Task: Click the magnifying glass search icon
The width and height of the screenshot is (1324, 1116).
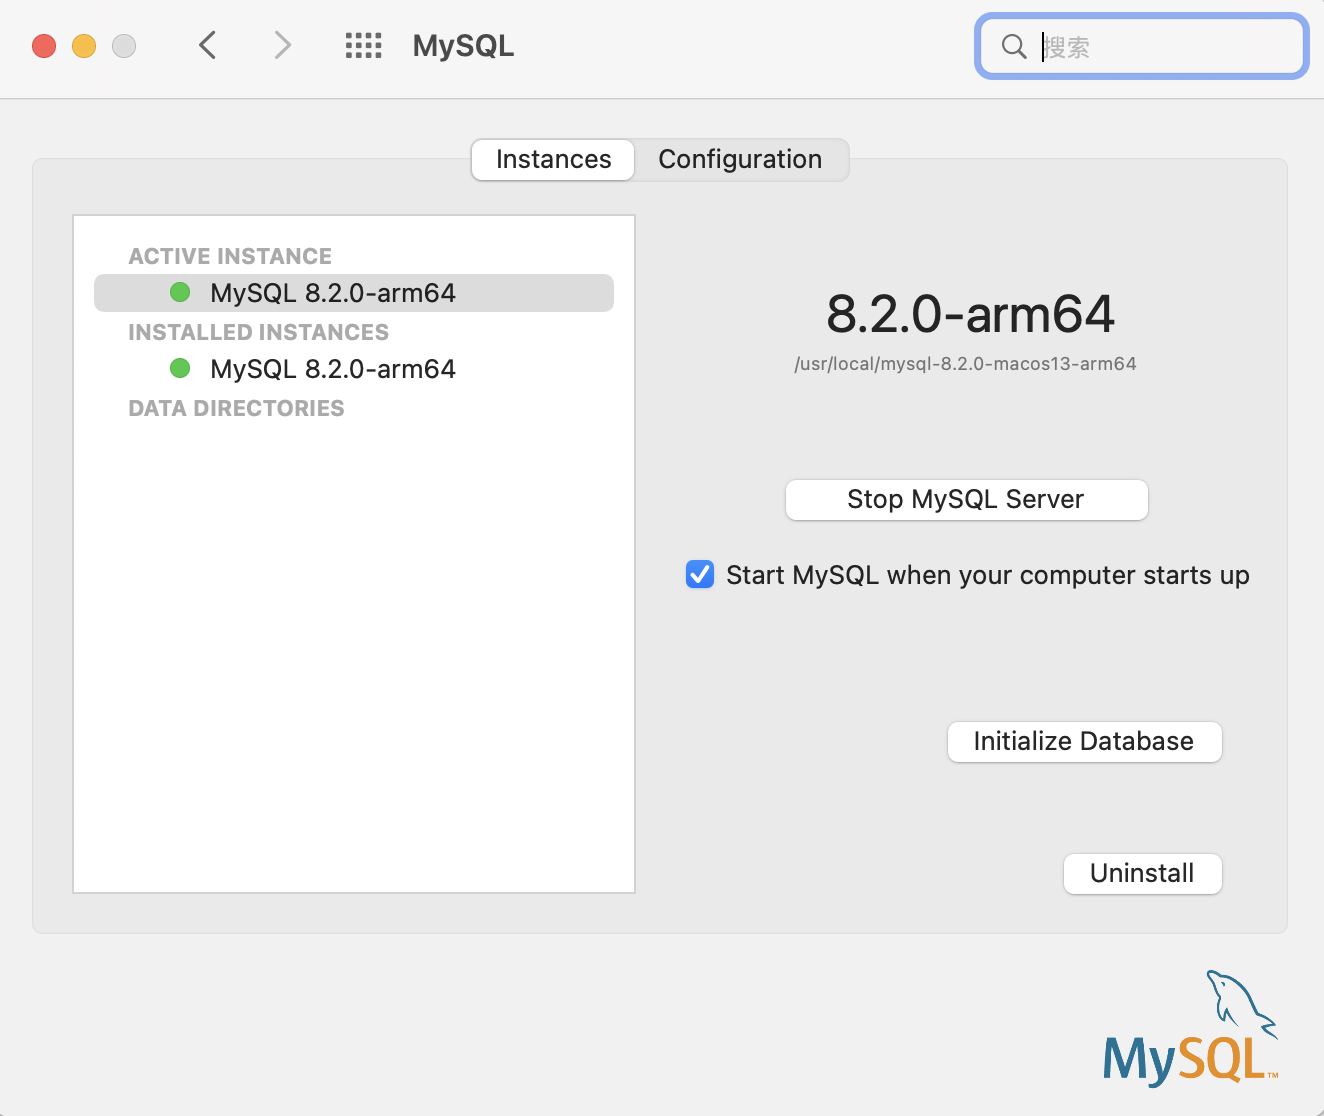Action: [1013, 46]
